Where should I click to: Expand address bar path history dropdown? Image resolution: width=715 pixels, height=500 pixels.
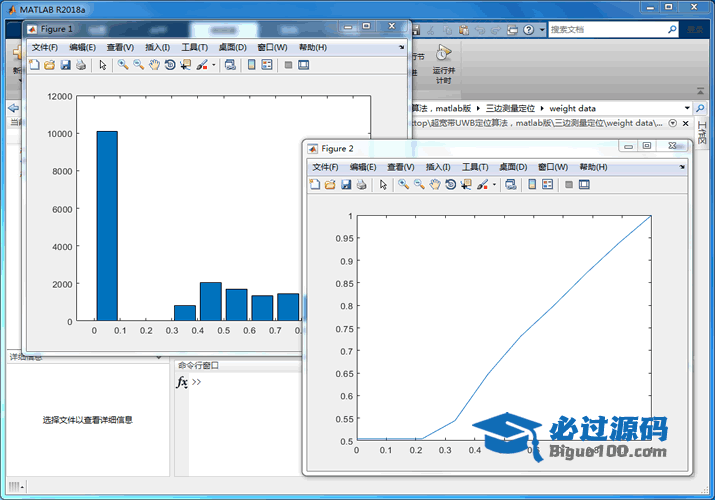(687, 108)
